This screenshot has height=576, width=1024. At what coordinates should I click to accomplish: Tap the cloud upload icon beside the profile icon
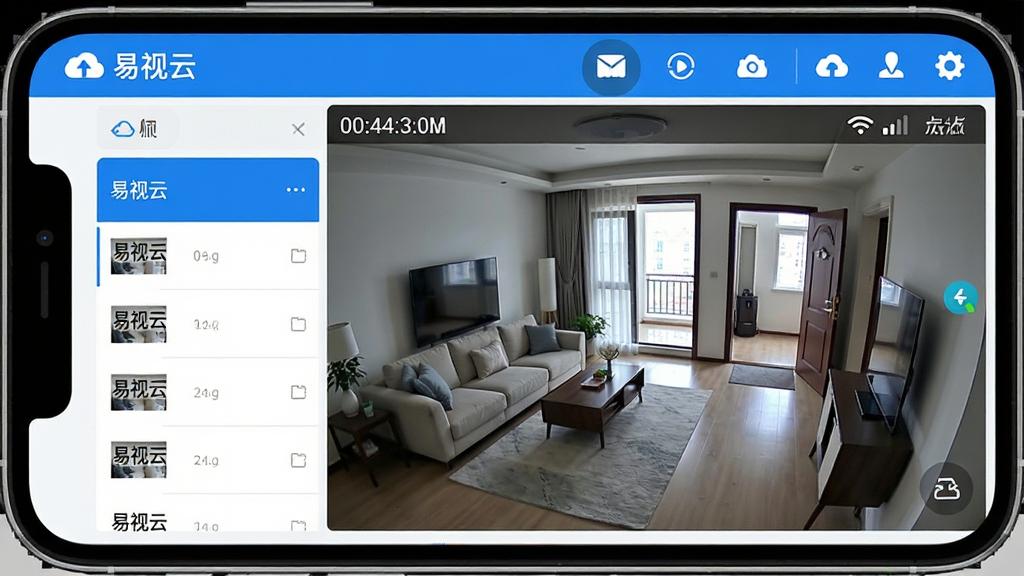pos(831,67)
